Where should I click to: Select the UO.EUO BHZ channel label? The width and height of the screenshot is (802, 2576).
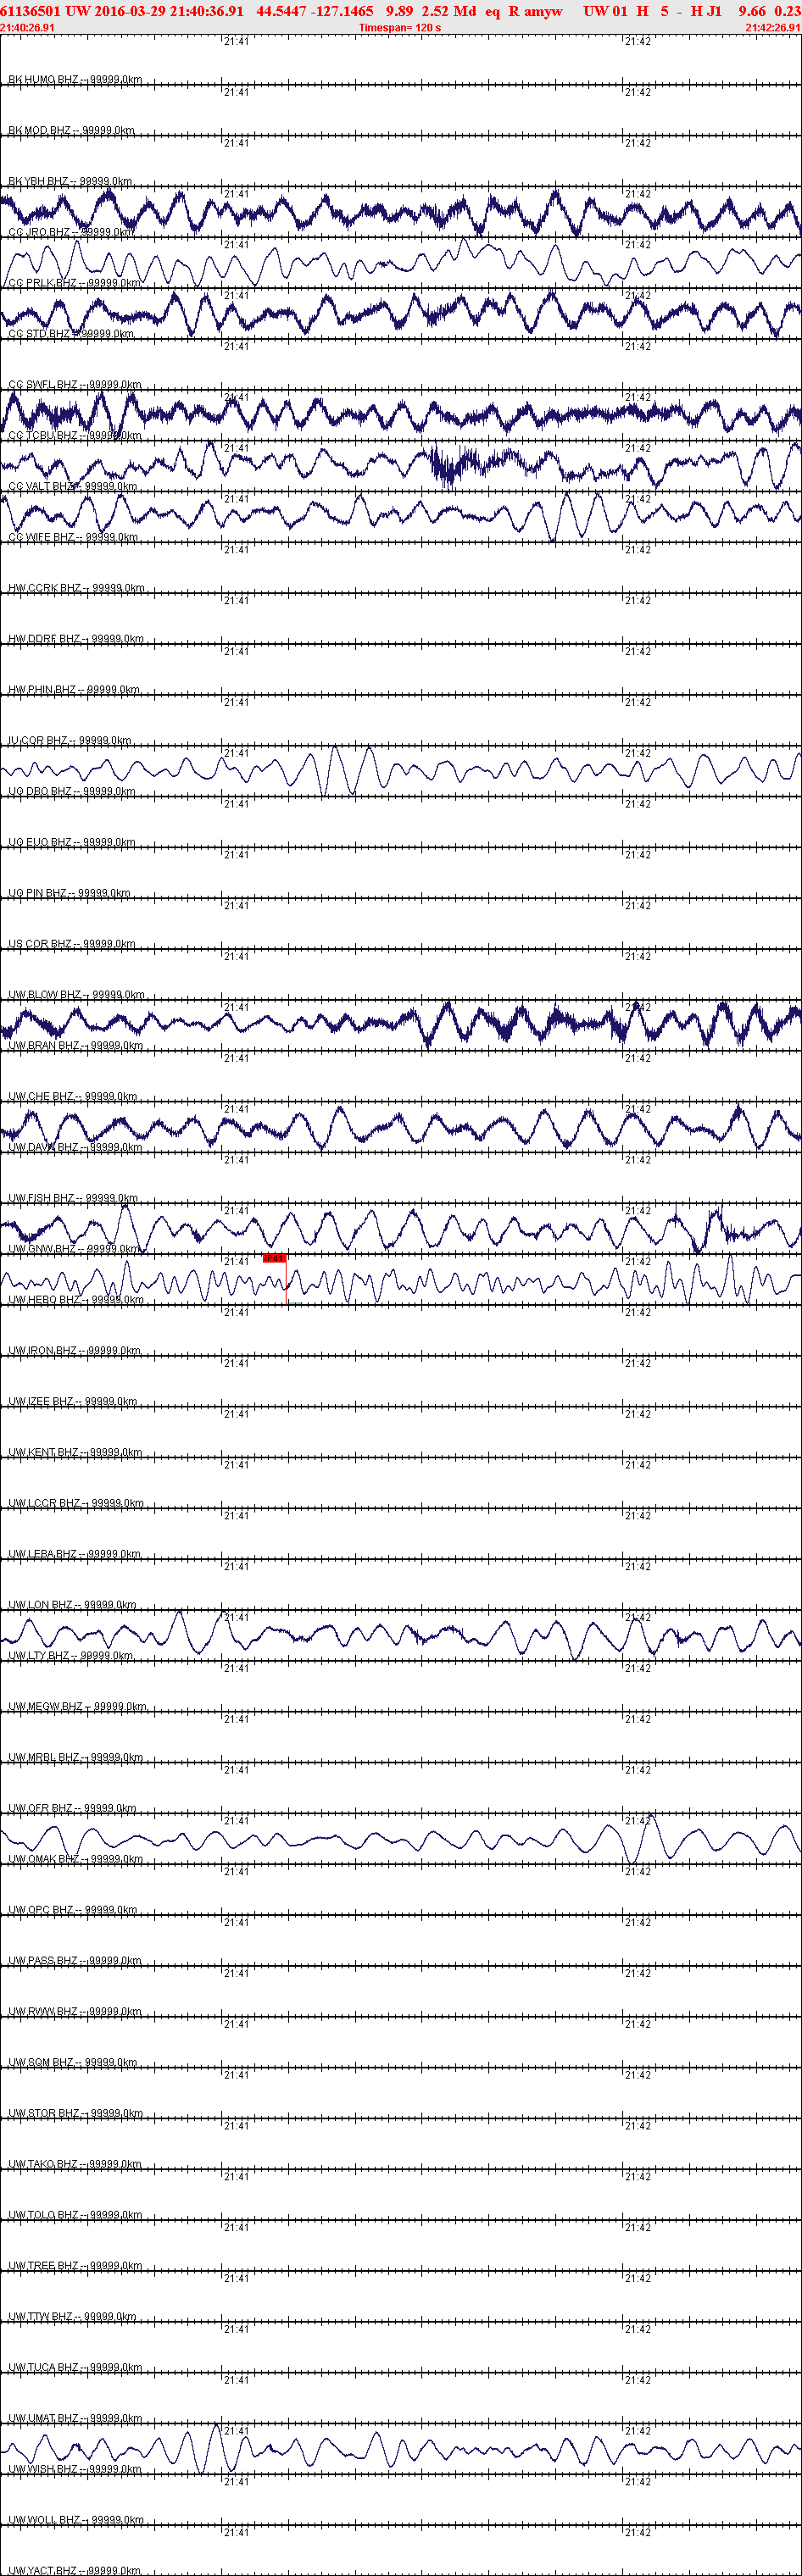tap(72, 842)
